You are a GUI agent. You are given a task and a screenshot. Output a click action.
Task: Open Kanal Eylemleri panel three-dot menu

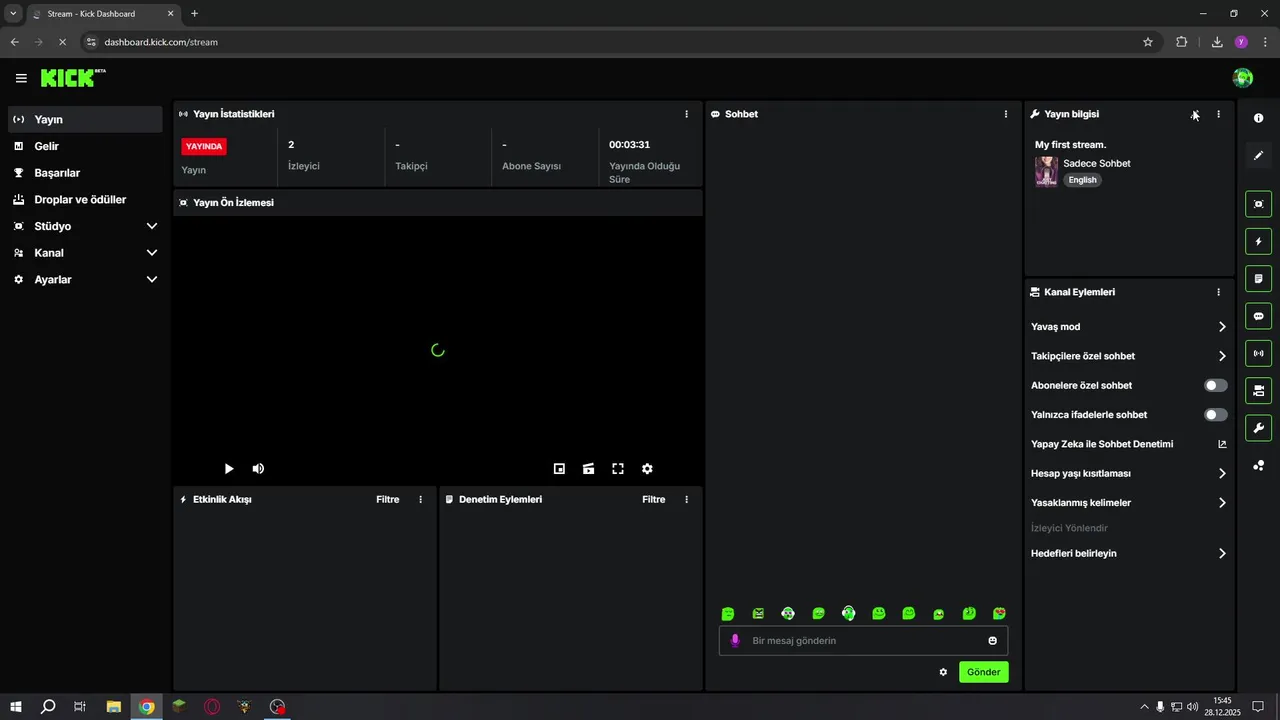(x=1218, y=292)
